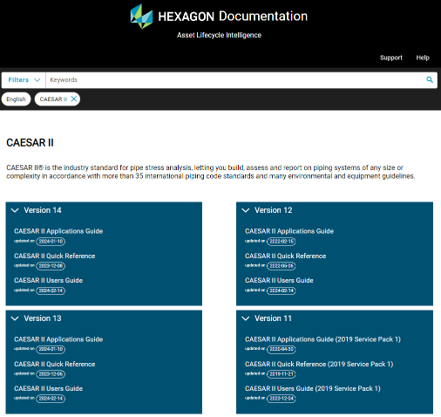Open the Help link in the header
The height and width of the screenshot is (417, 441).
[x=422, y=58]
